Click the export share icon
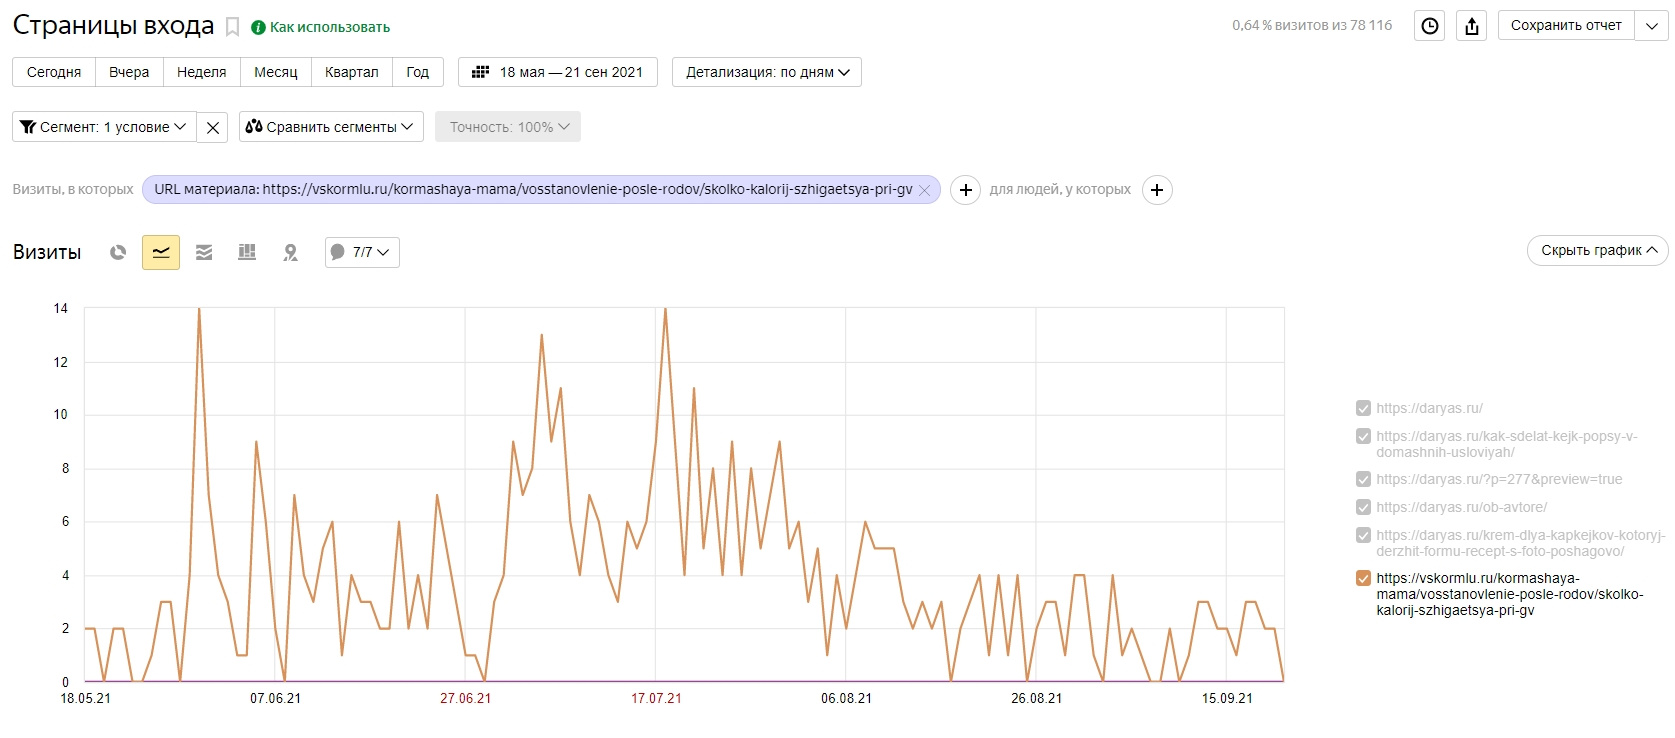 1472,26
